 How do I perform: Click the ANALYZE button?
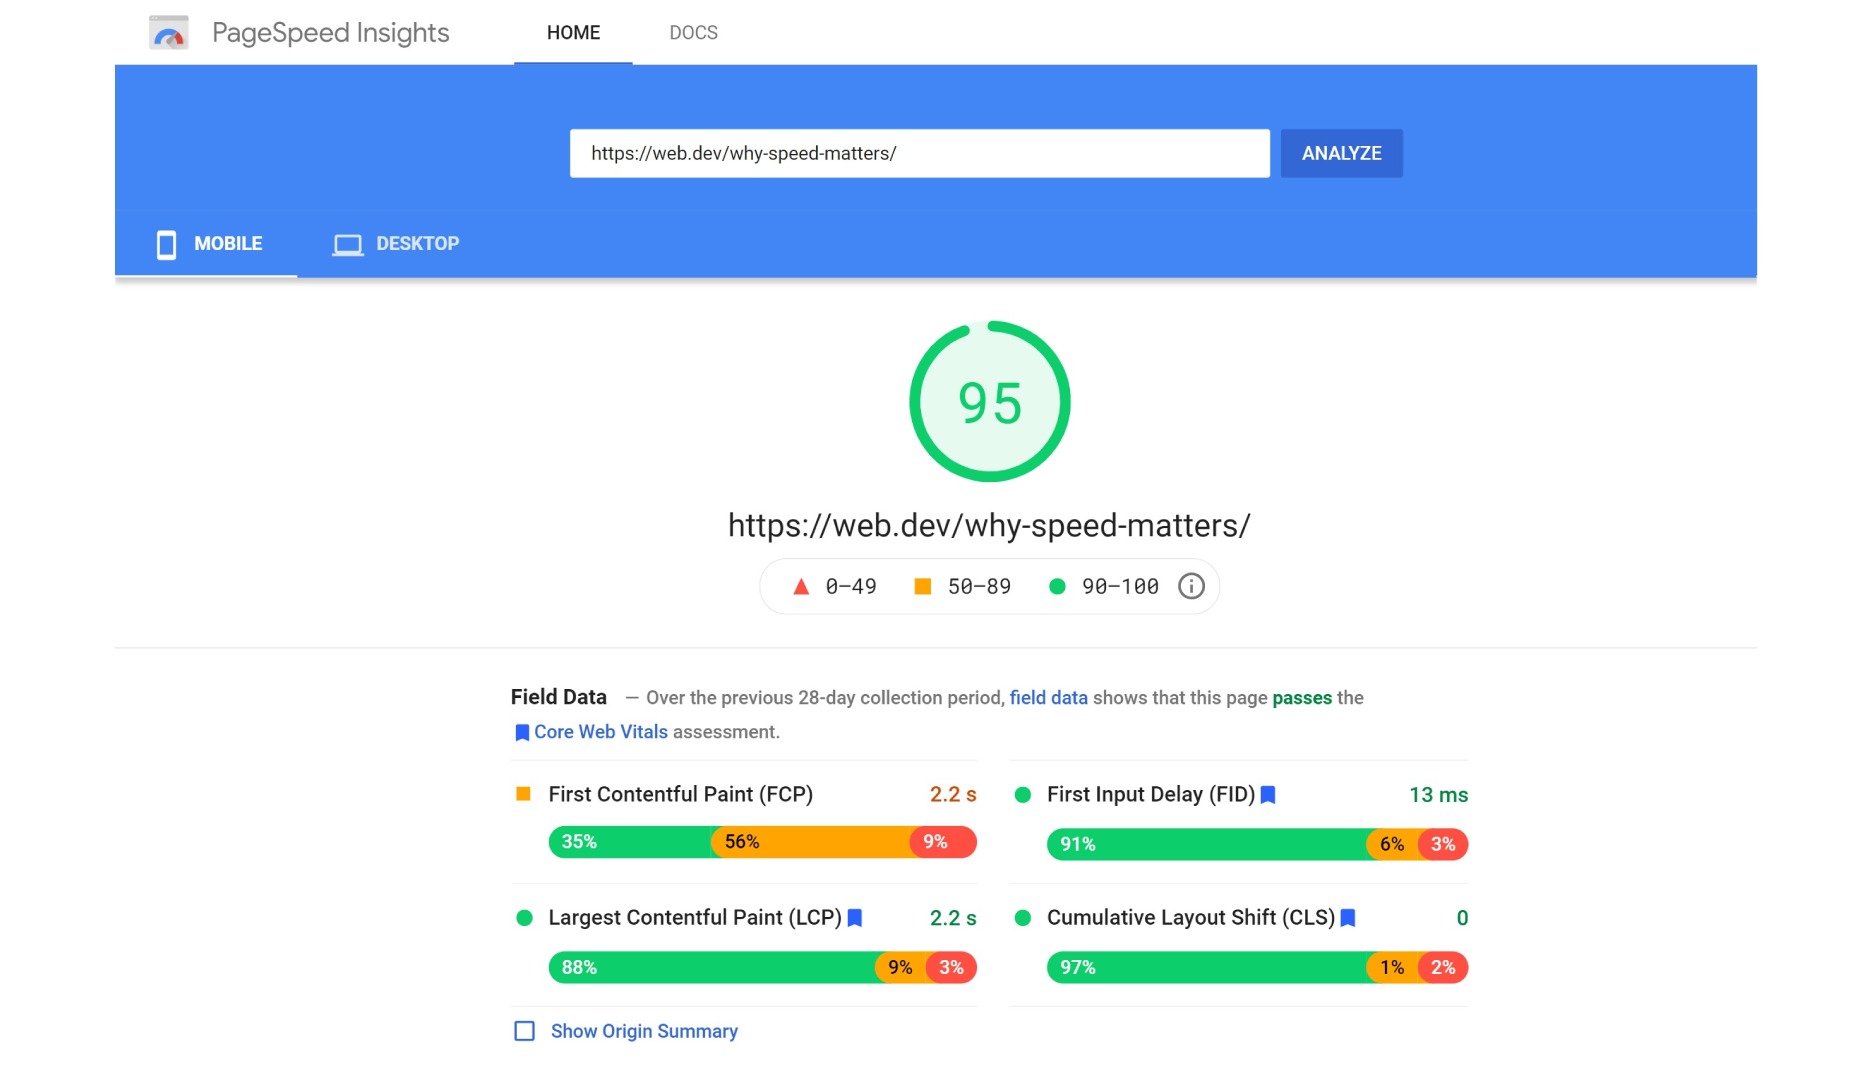1341,153
